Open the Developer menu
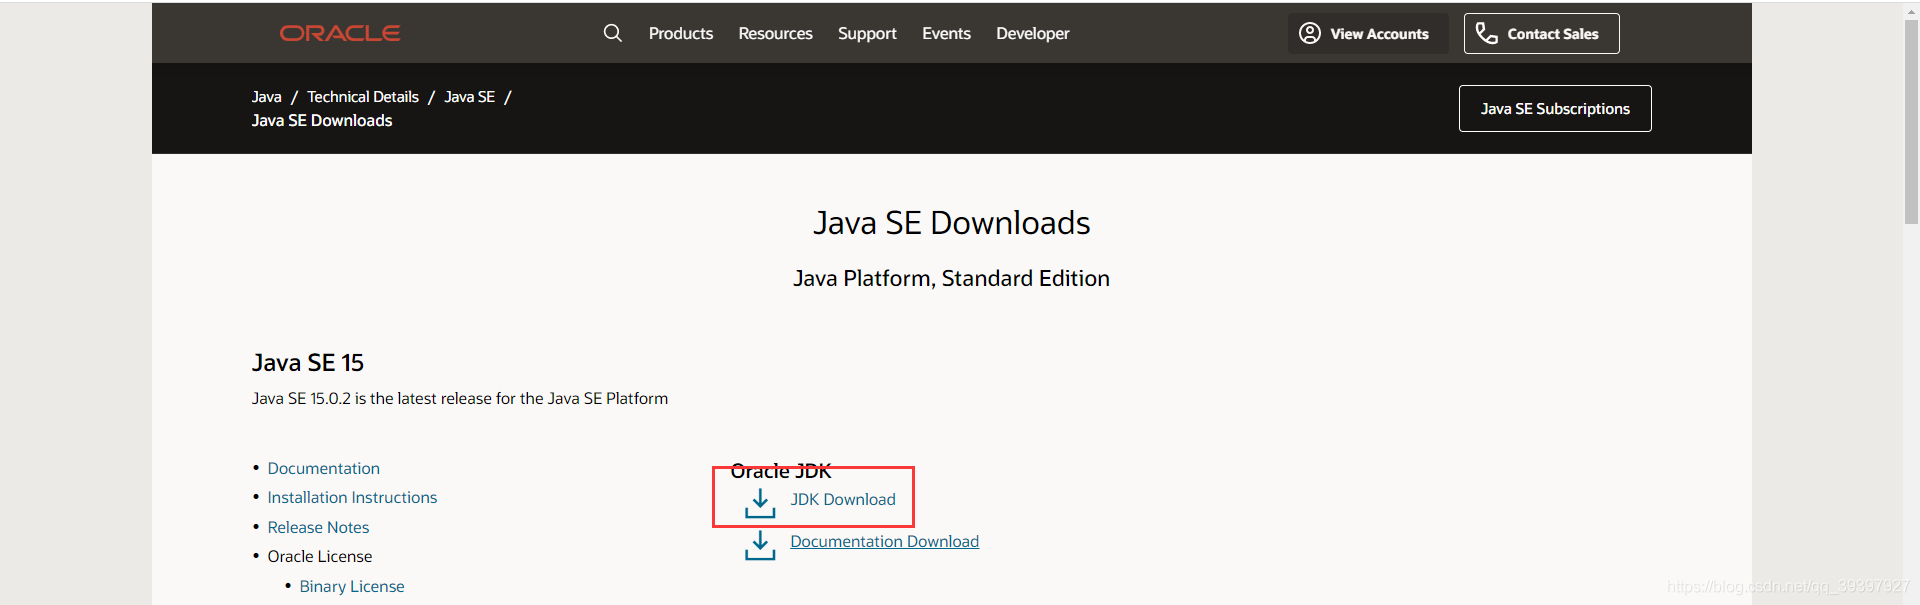Image resolution: width=1920 pixels, height=605 pixels. (x=1033, y=34)
